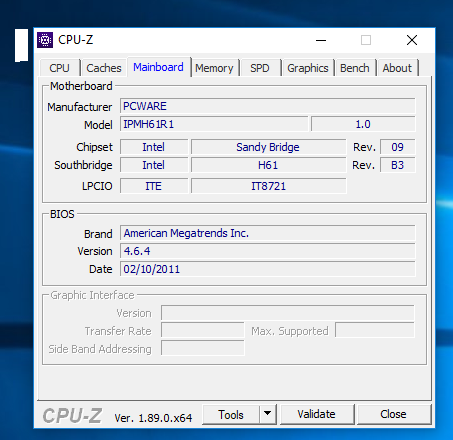Image resolution: width=453 pixels, height=440 pixels.
Task: Minimize the CPU-Z window
Action: pyautogui.click(x=321, y=40)
